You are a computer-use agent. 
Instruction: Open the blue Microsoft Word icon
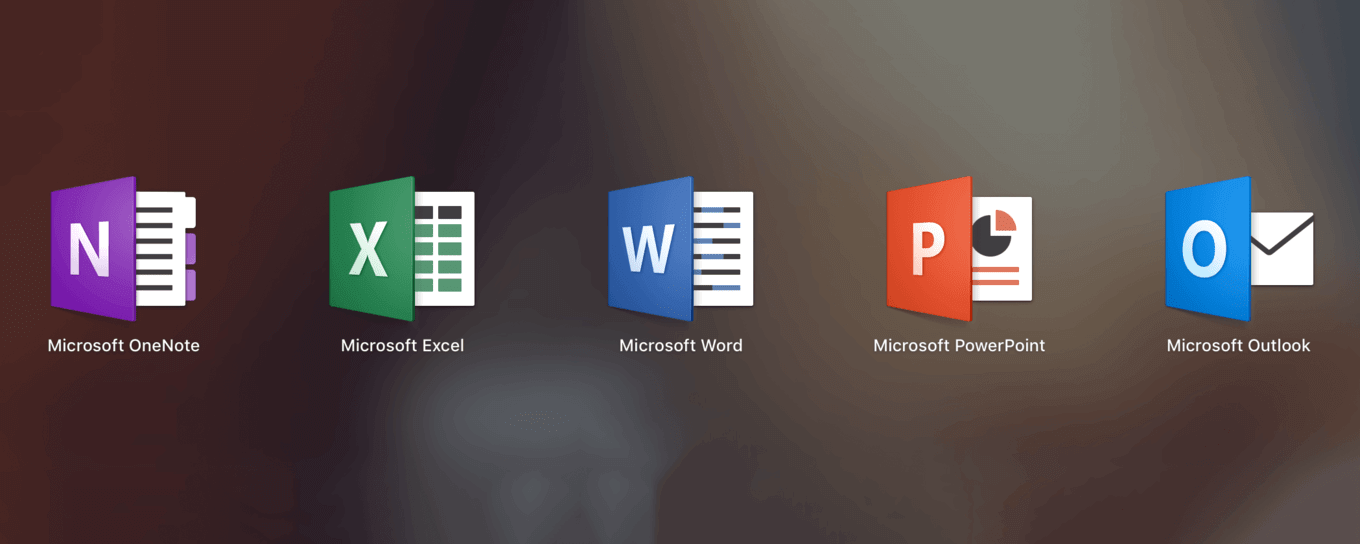coord(680,249)
